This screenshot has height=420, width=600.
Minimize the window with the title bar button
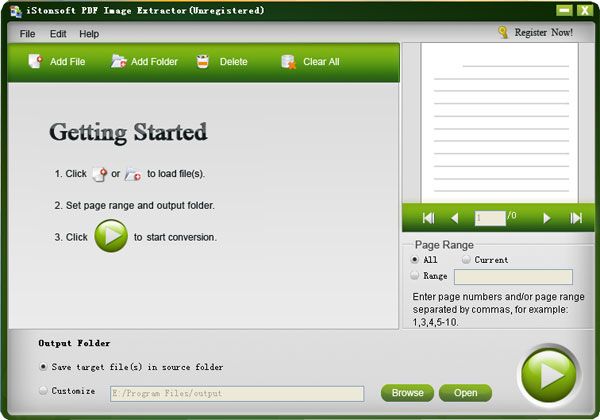pyautogui.click(x=564, y=10)
